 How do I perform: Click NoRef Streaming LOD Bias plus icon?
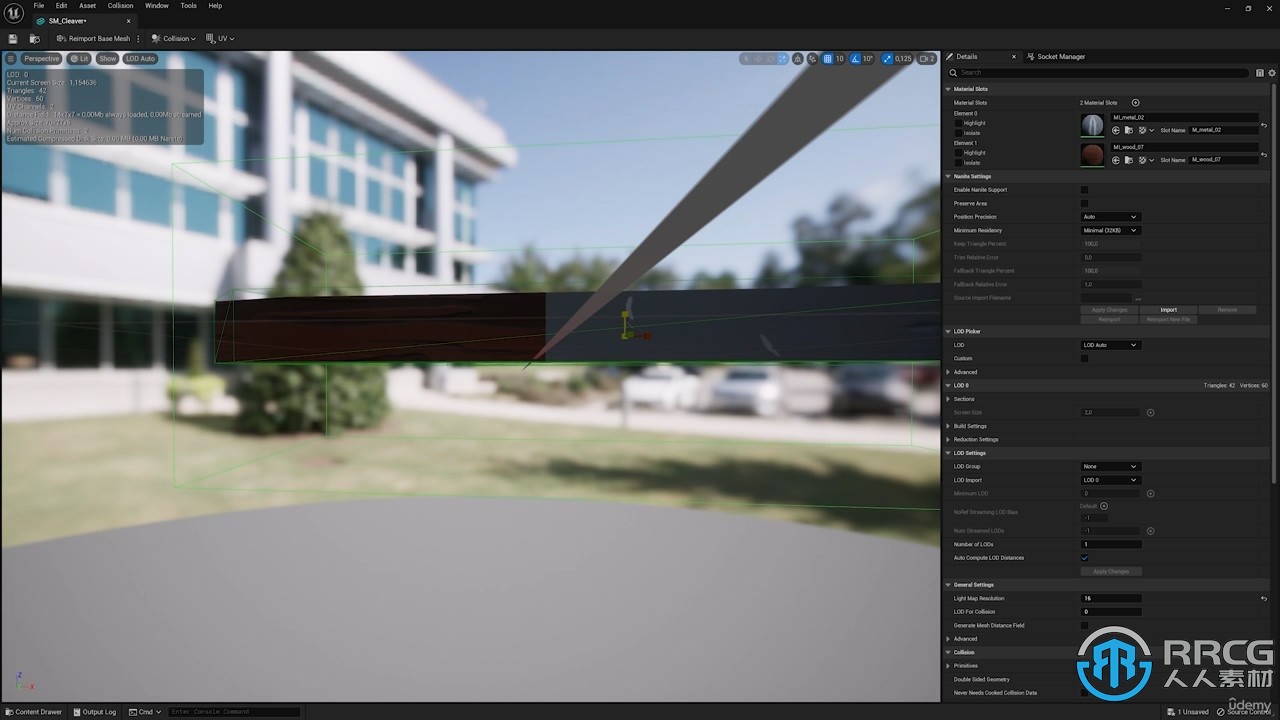point(1104,506)
